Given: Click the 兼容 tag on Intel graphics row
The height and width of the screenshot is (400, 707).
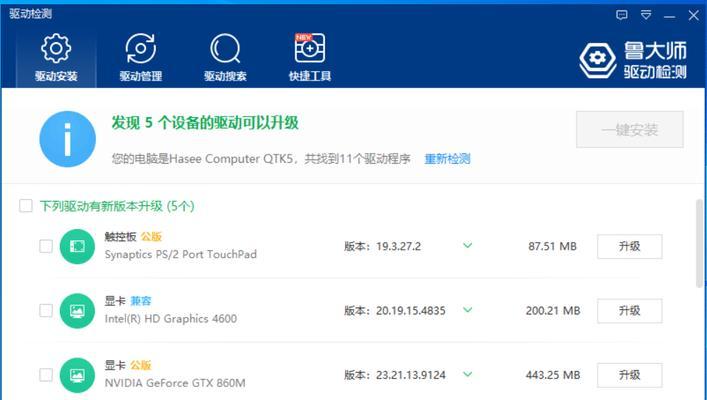Looking at the screenshot, I should coord(141,301).
